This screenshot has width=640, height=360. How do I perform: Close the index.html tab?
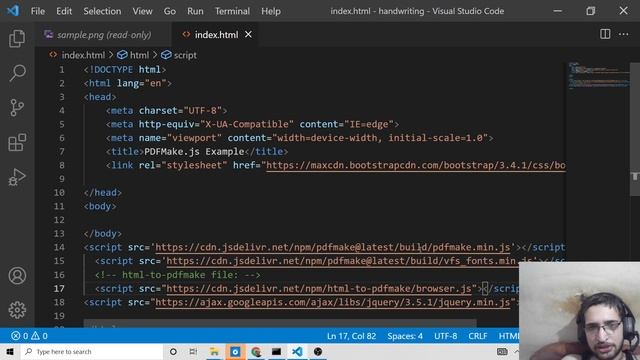tap(248, 35)
